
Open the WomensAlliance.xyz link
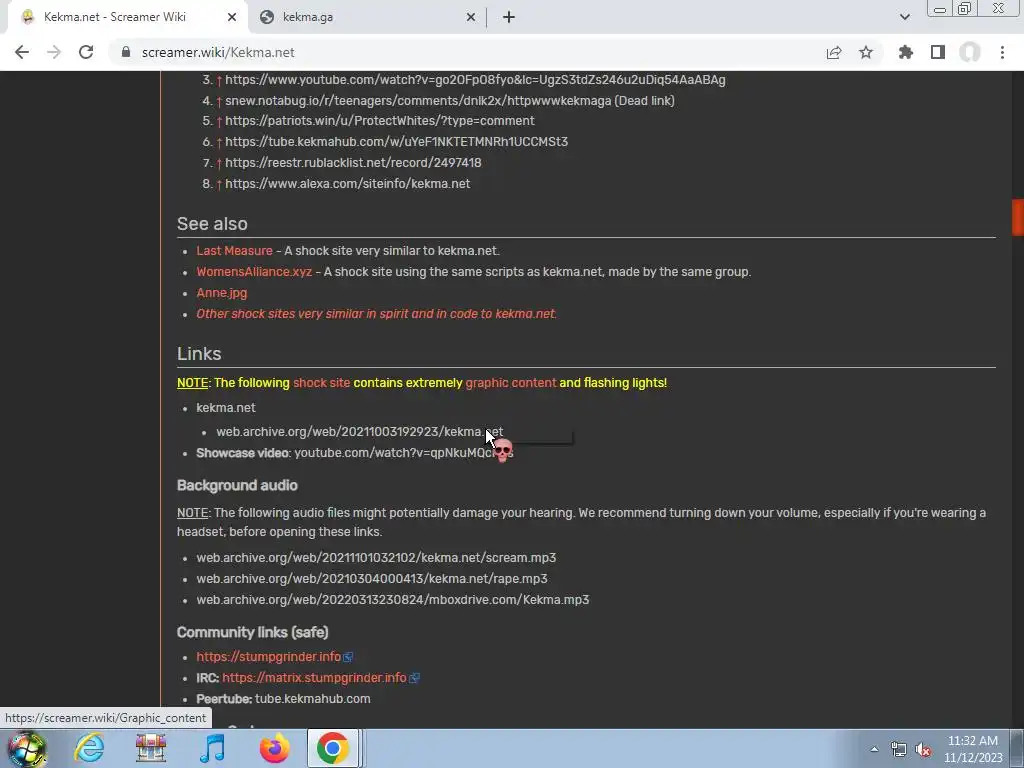tap(254, 272)
